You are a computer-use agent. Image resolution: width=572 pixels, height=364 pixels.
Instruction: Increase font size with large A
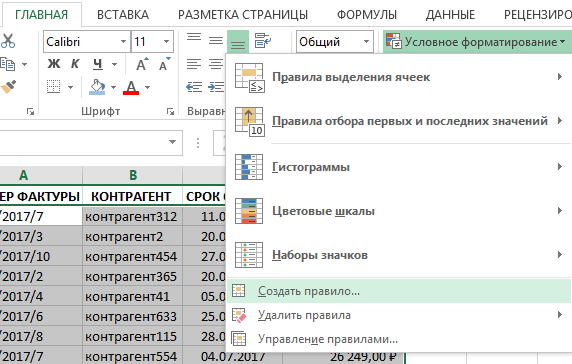point(142,64)
